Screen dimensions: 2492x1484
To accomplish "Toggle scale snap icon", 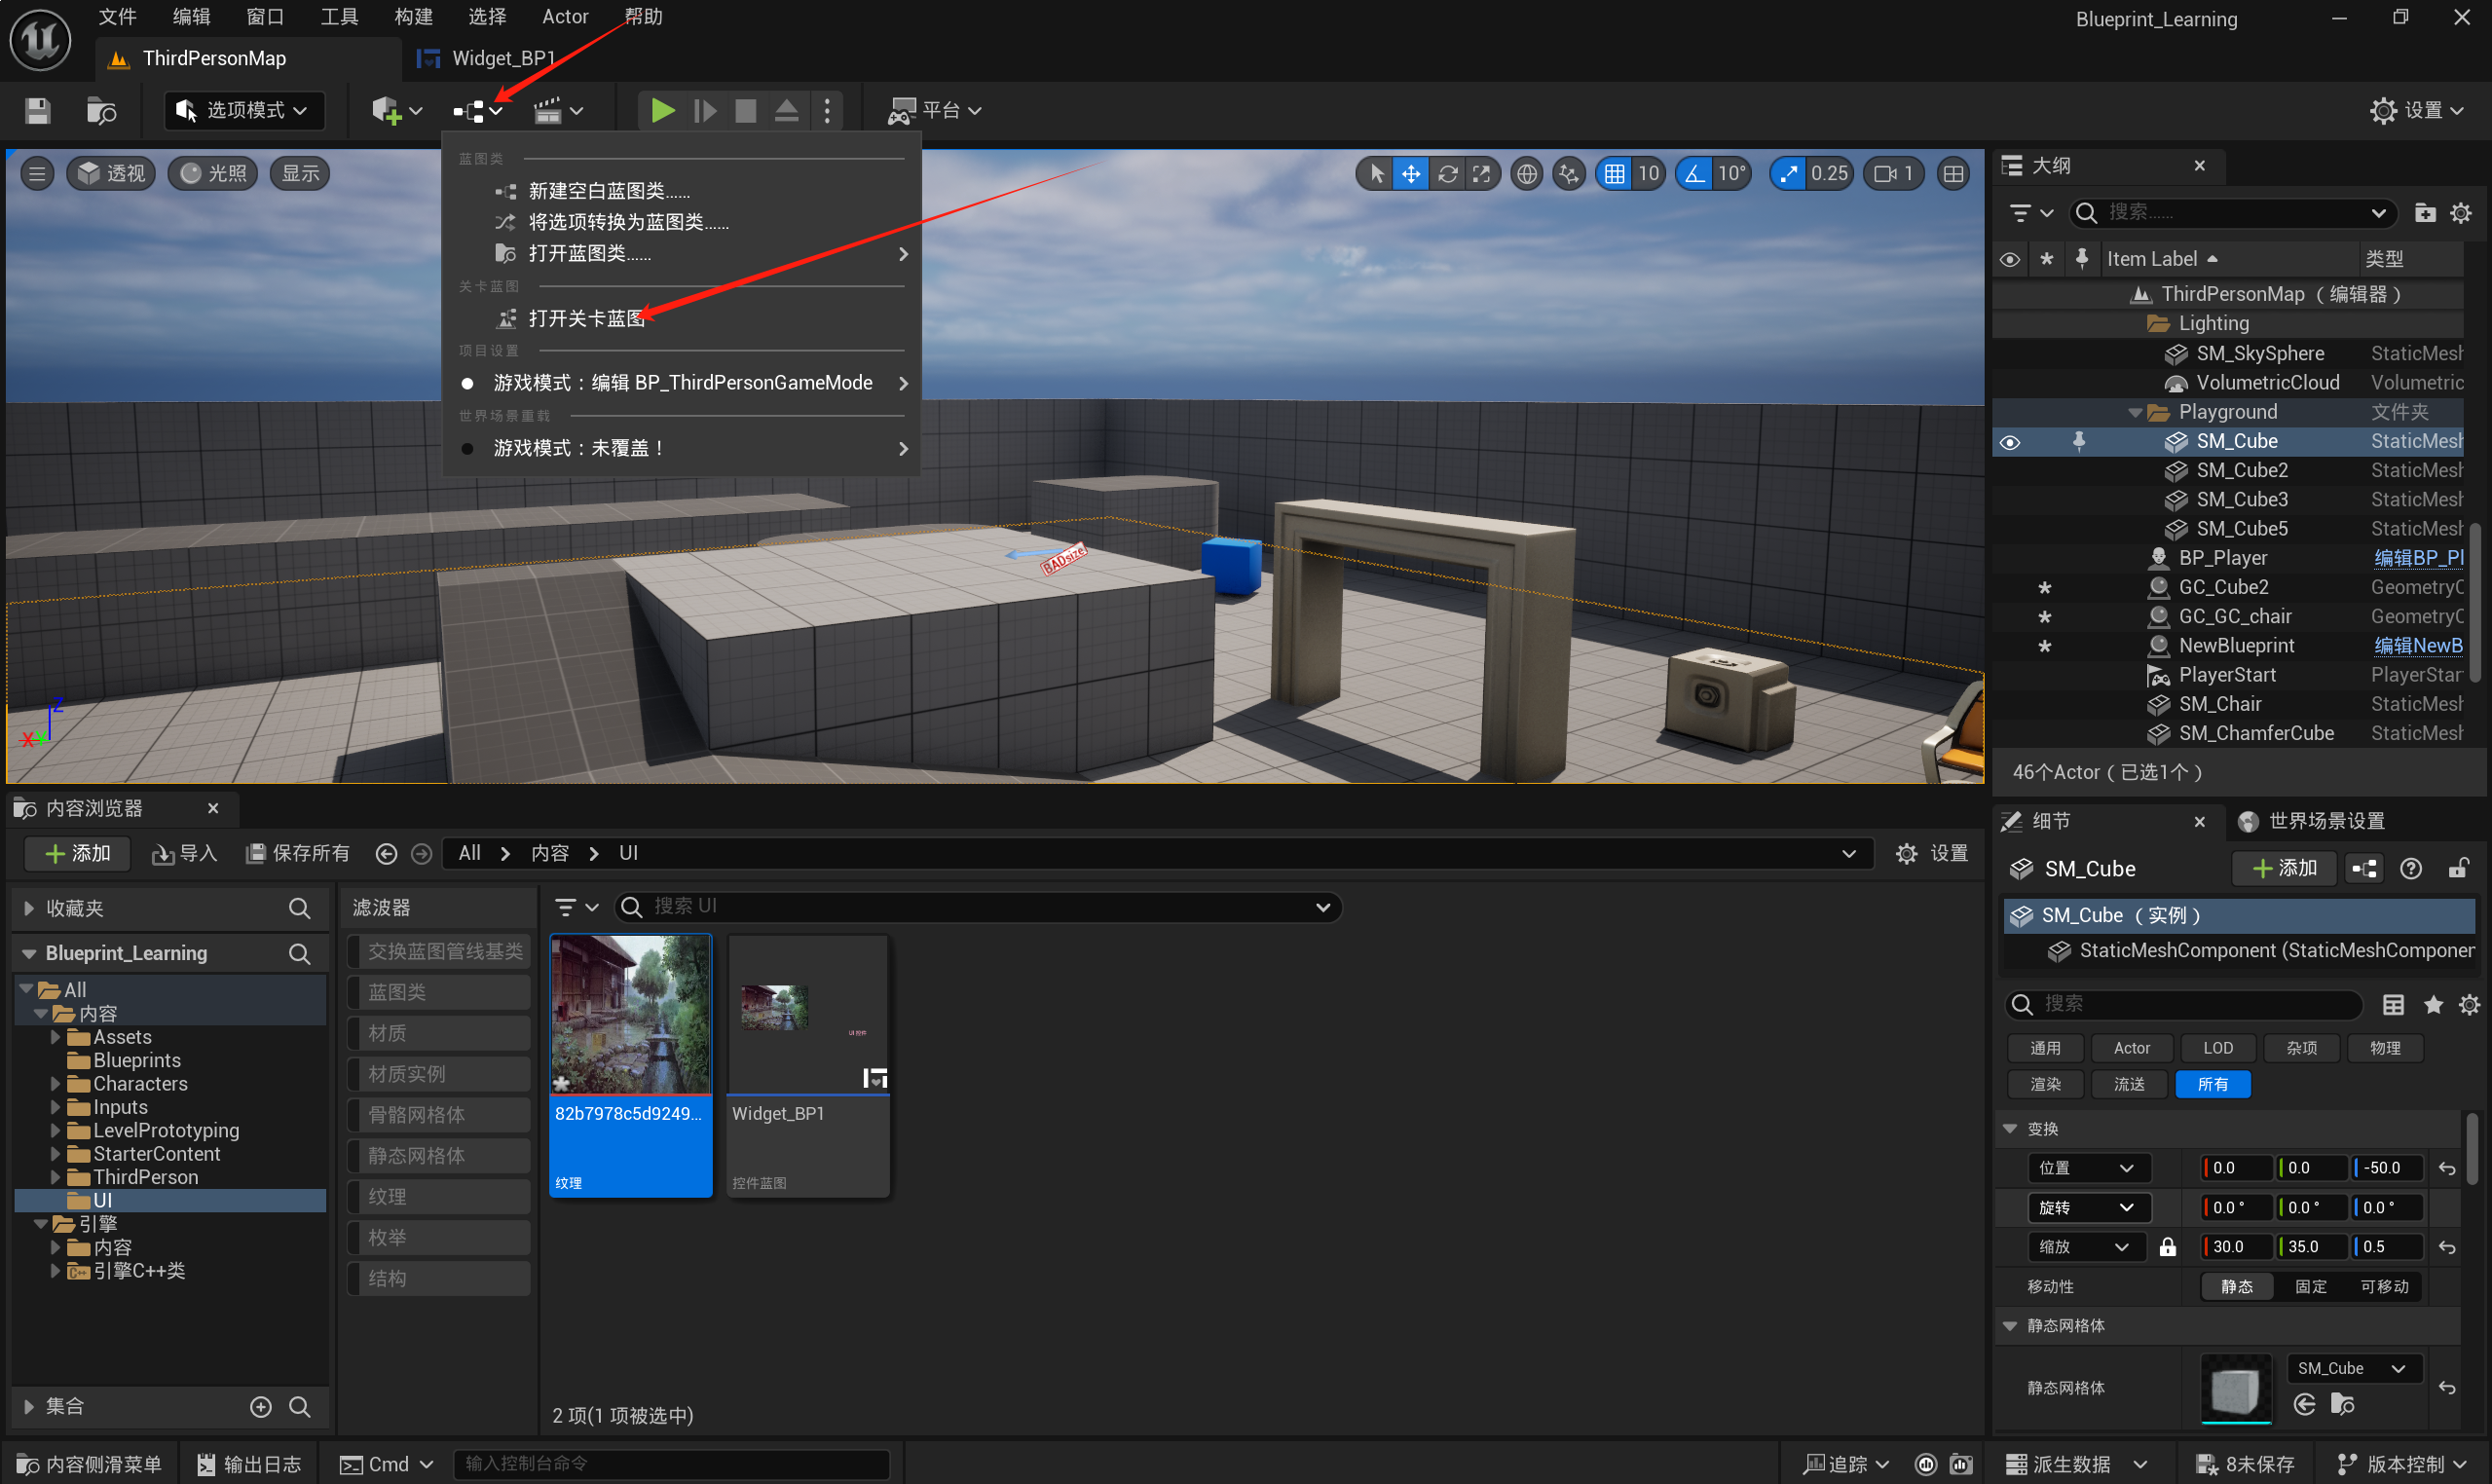I will pos(1788,174).
